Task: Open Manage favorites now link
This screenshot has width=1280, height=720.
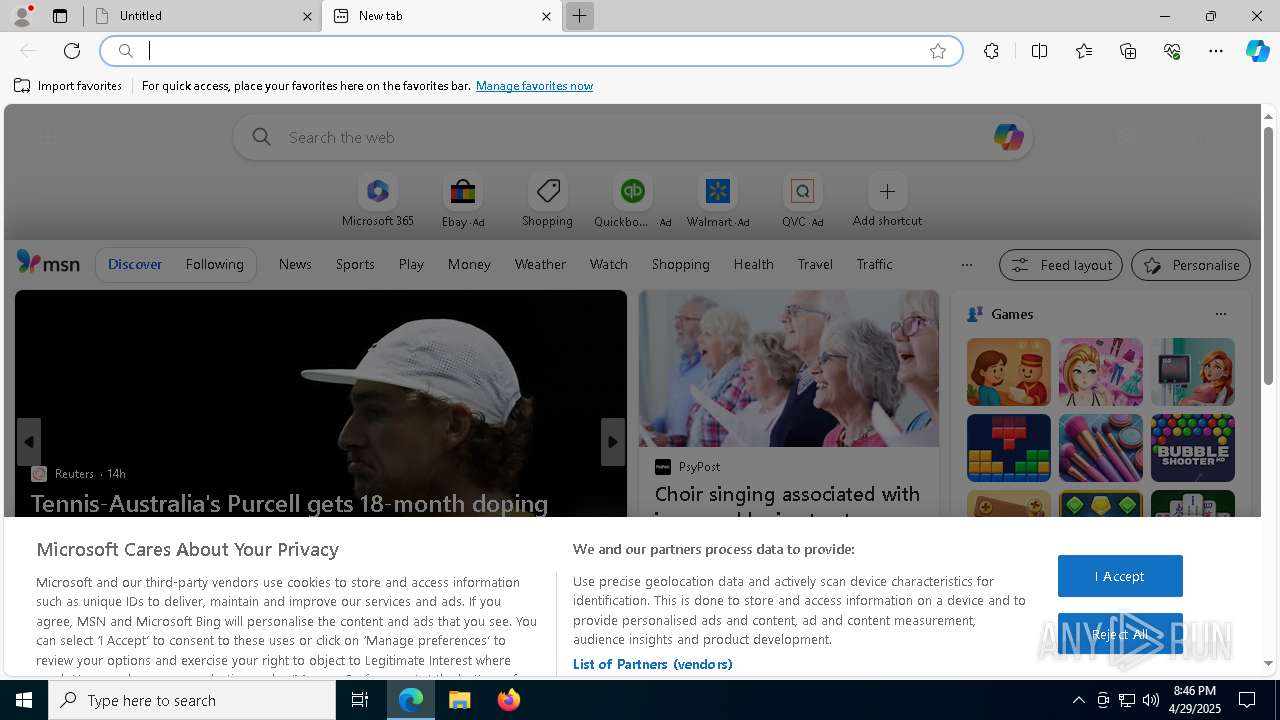Action: (x=534, y=86)
